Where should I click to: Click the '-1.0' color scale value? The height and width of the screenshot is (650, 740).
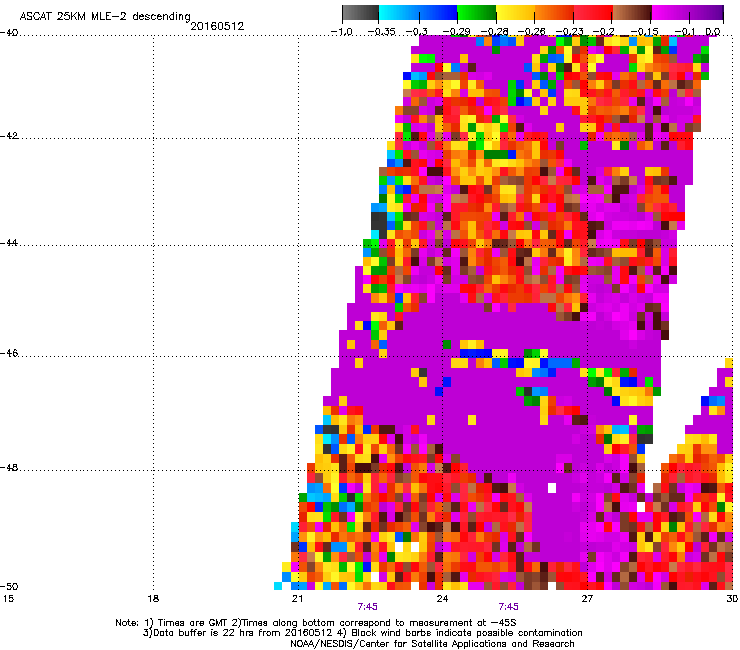[342, 32]
